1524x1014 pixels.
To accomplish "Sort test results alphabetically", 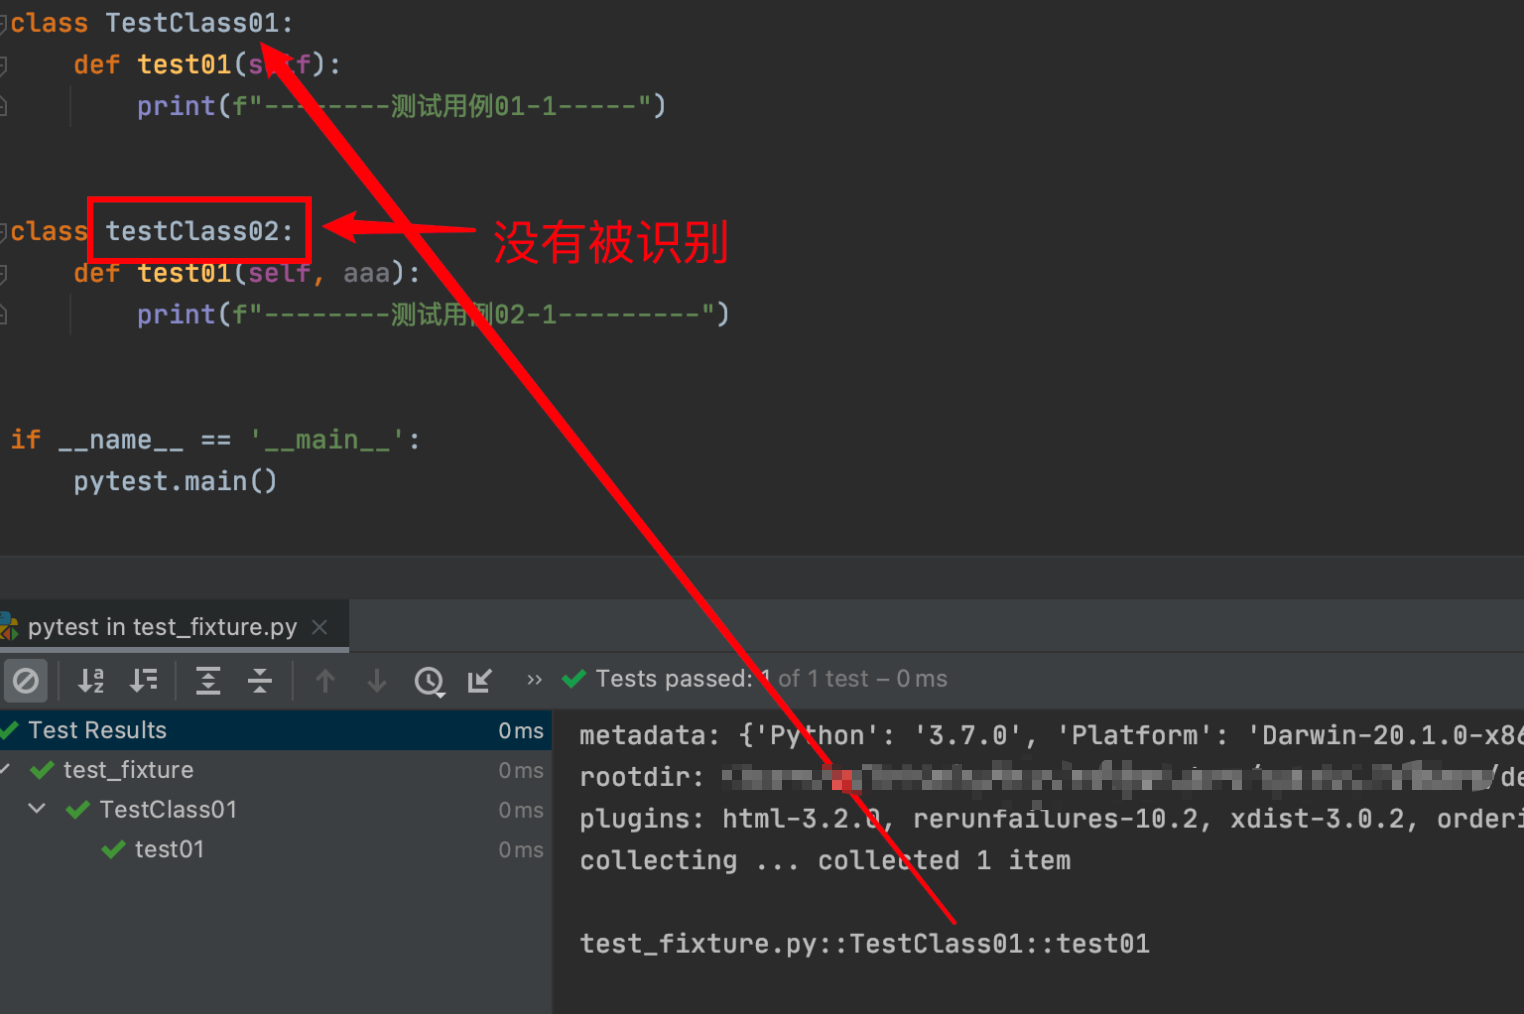I will coord(91,680).
